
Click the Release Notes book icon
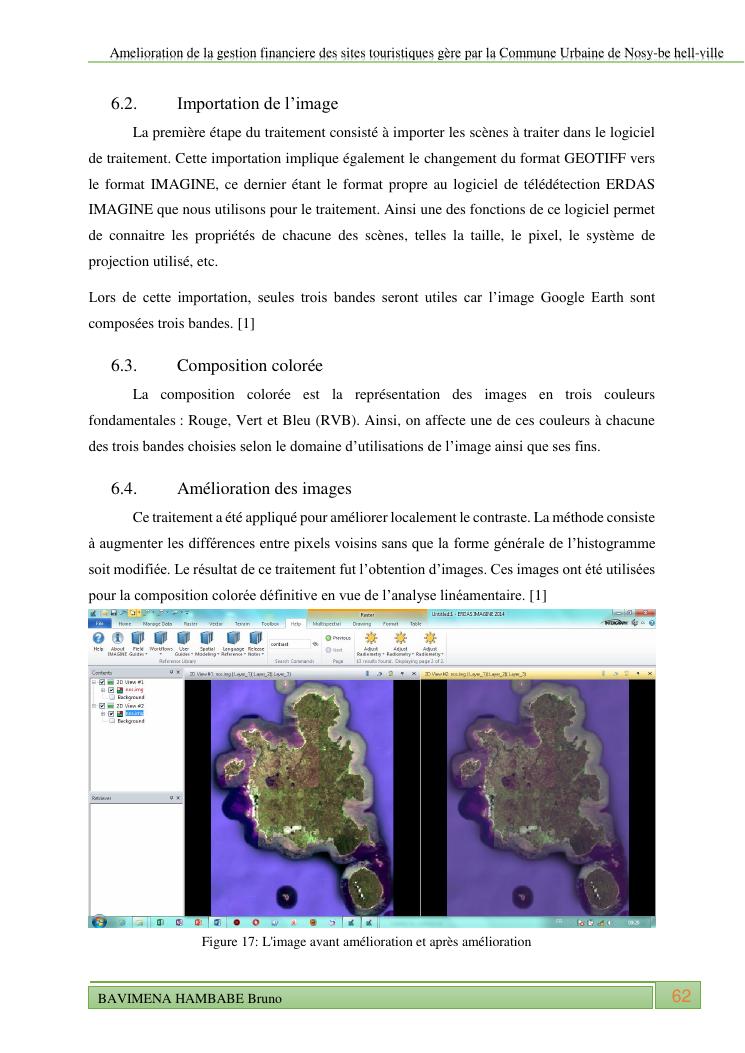(255, 637)
